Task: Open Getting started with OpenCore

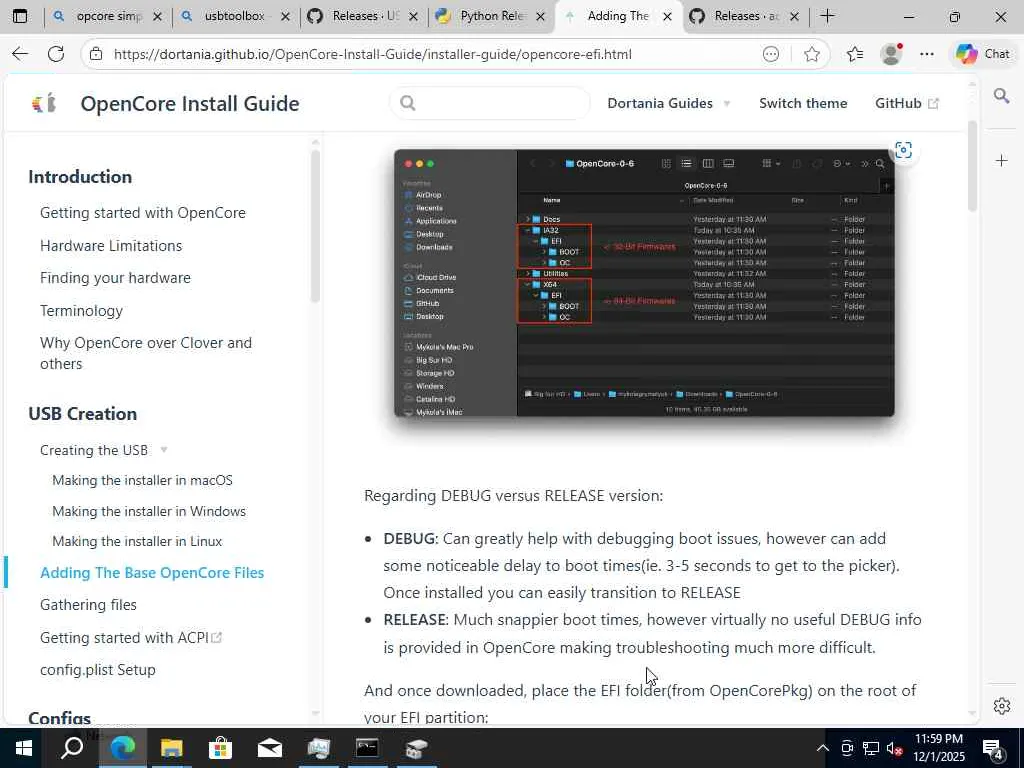Action: [142, 213]
